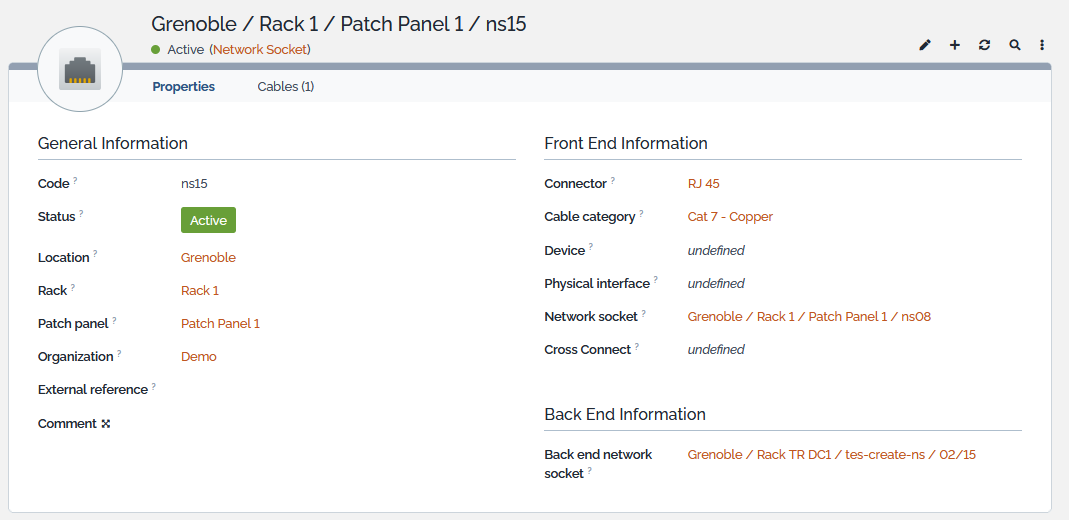The height and width of the screenshot is (520, 1069).
Task: Open the Cables (1) tab
Action: (286, 87)
